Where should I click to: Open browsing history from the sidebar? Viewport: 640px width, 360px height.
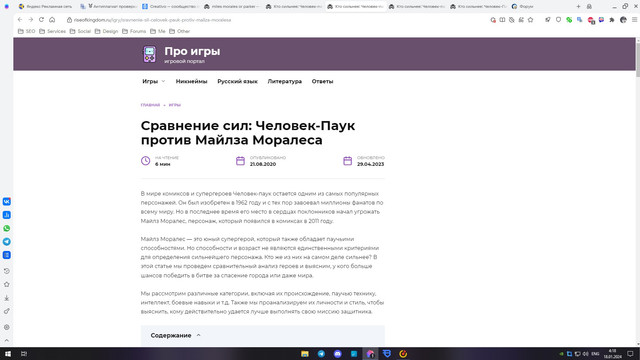[x=7, y=271]
